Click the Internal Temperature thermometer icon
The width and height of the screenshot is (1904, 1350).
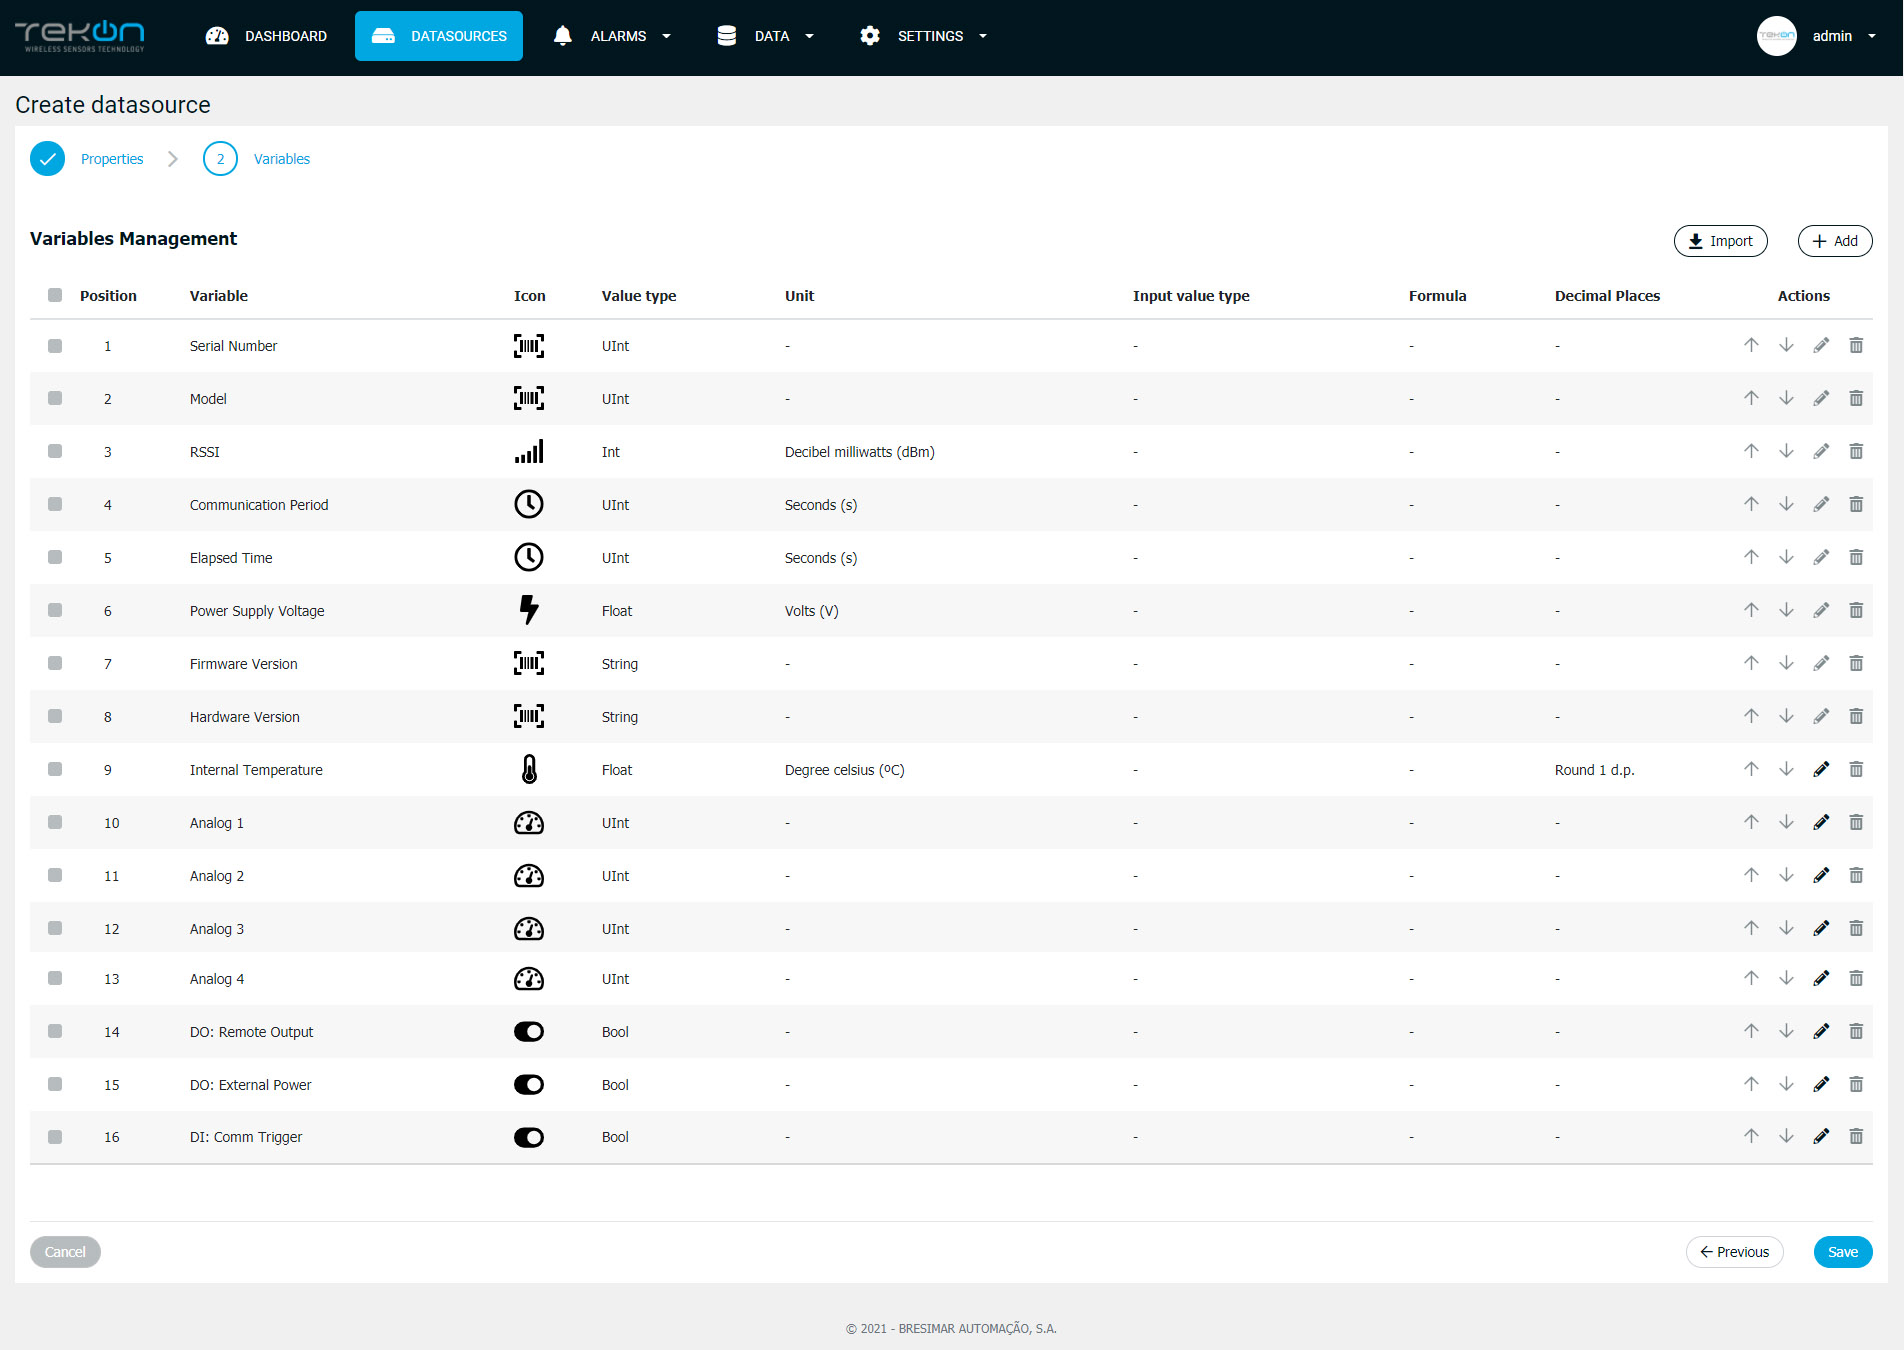[529, 769]
